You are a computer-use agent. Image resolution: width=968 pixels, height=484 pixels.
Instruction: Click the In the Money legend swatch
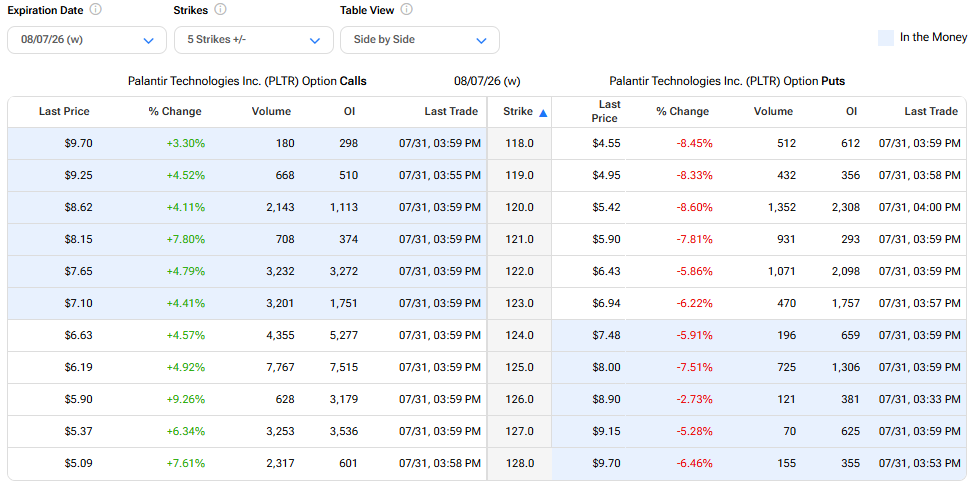click(x=886, y=38)
